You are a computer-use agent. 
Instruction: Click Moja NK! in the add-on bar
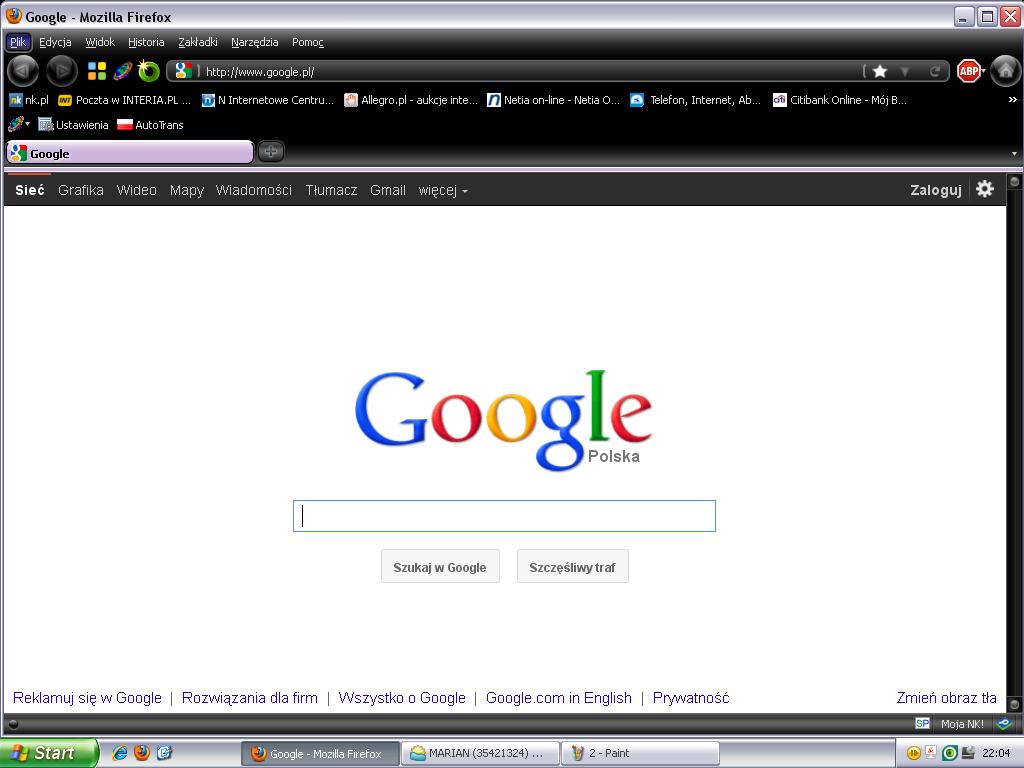(x=962, y=724)
